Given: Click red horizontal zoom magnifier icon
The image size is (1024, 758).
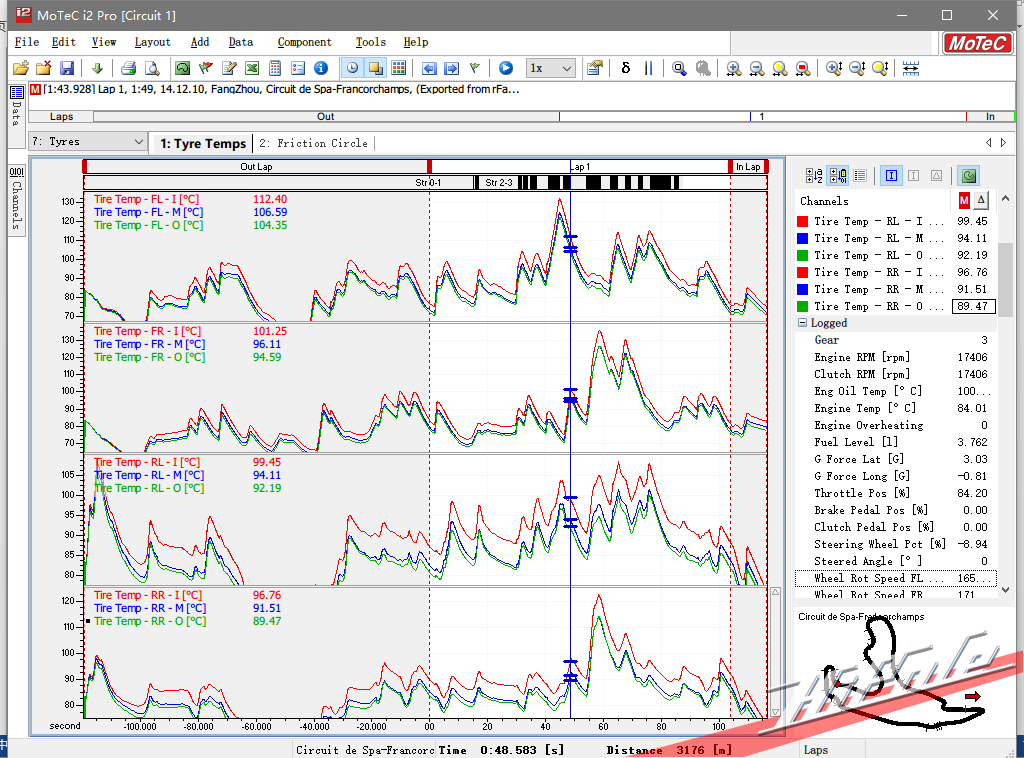Looking at the screenshot, I should pyautogui.click(x=803, y=68).
